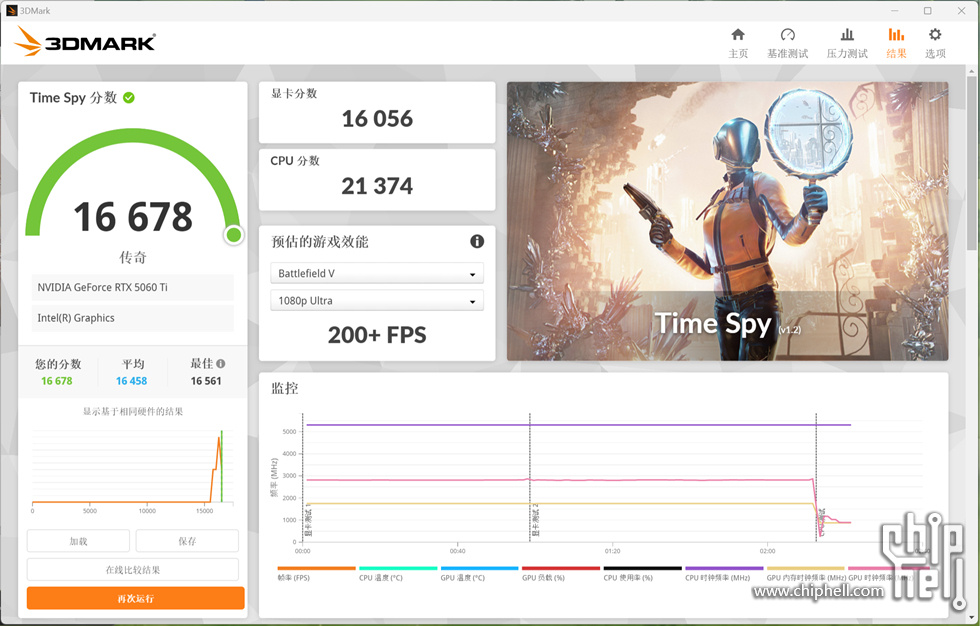Open the Options gear icon (选项)
The image size is (980, 626).
pos(935,35)
